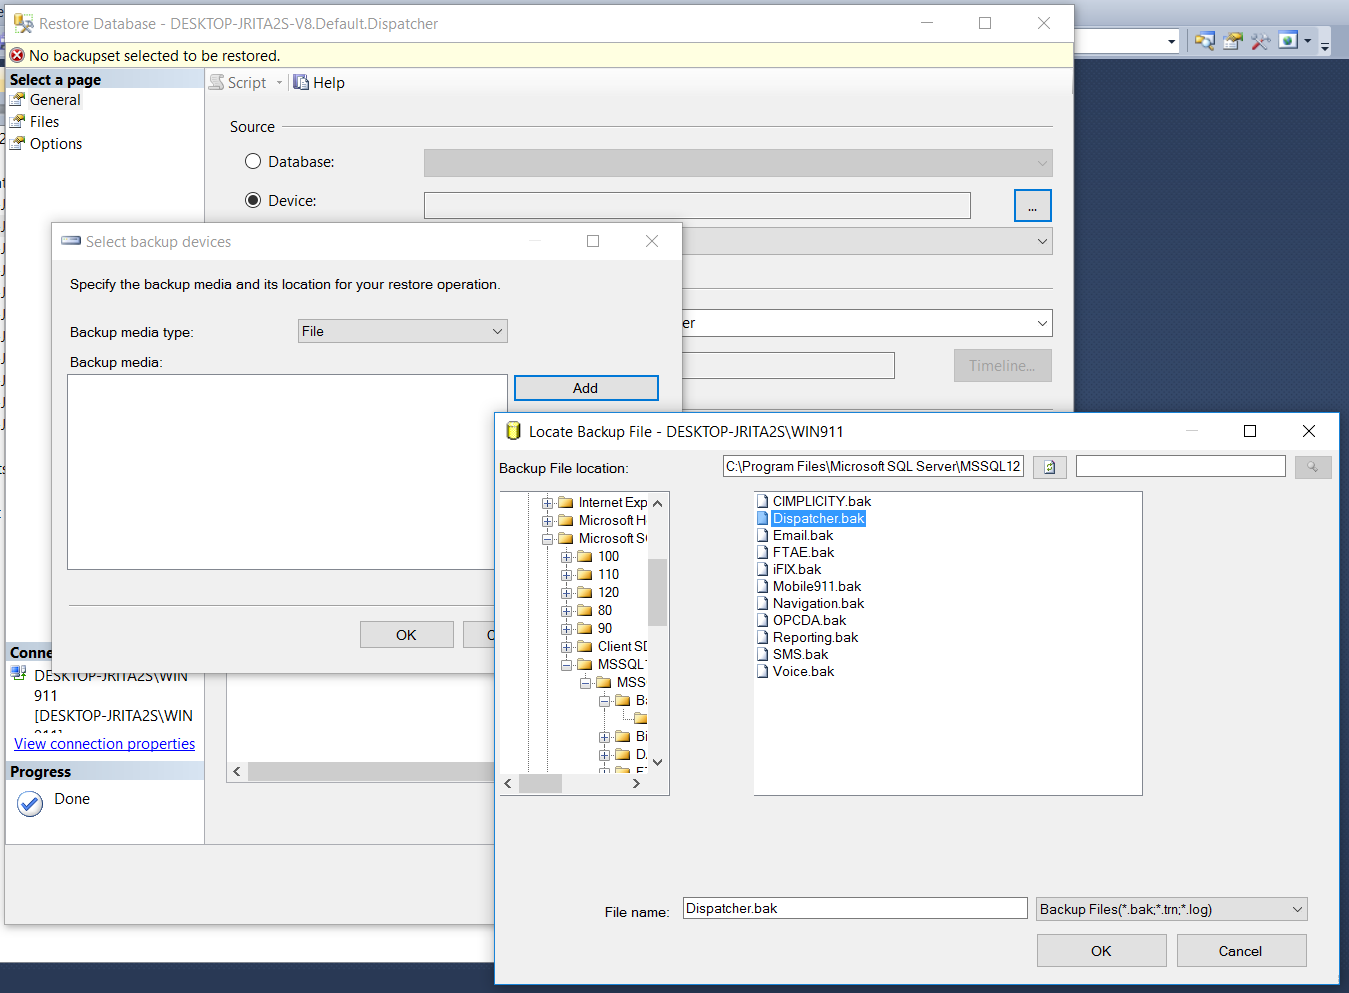The height and width of the screenshot is (993, 1349).
Task: Select the Mobile911.bak file
Action: click(x=817, y=586)
